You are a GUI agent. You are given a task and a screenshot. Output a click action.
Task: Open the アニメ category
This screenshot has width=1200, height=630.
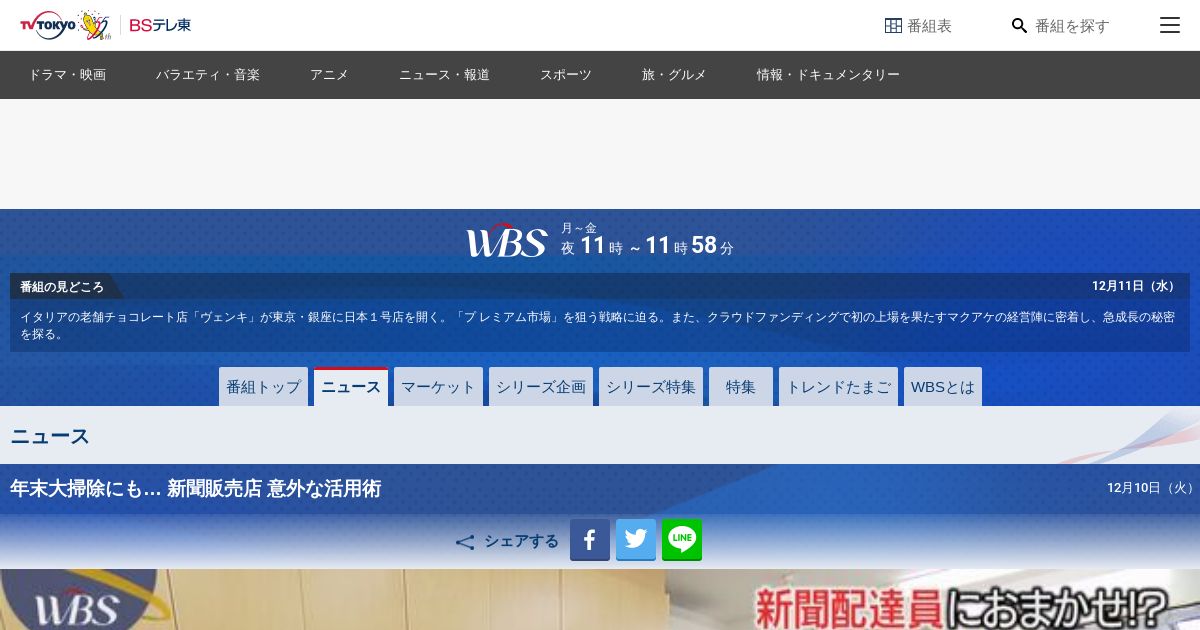(x=329, y=75)
